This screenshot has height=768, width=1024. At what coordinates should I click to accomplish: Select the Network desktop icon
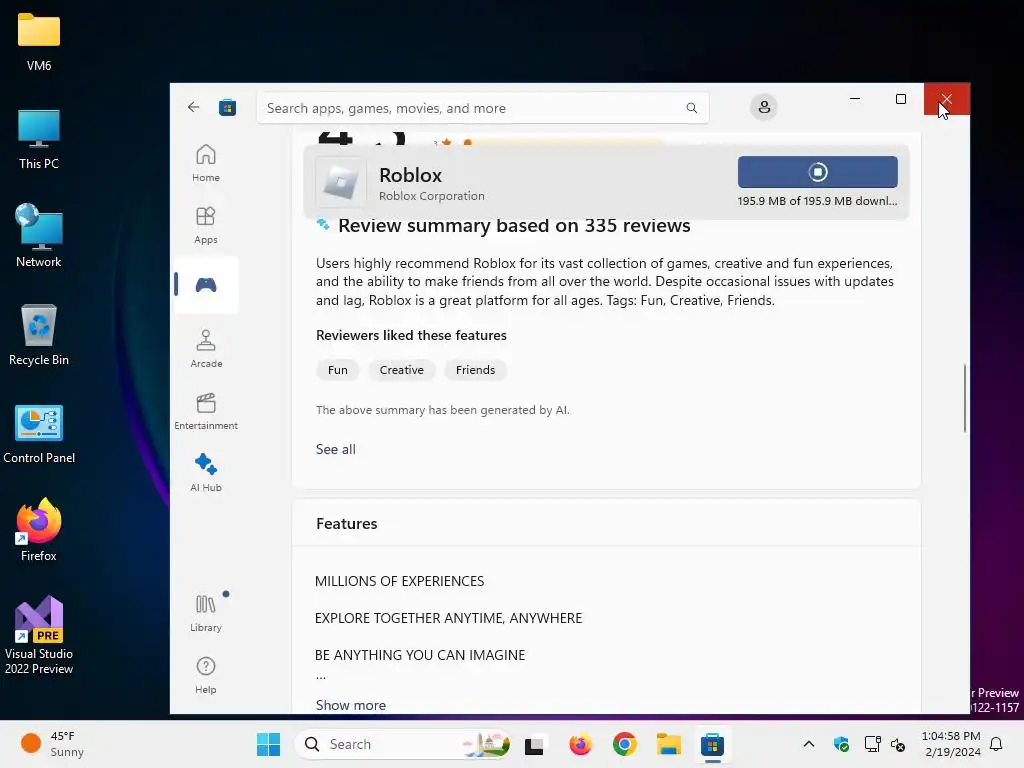pos(39,236)
